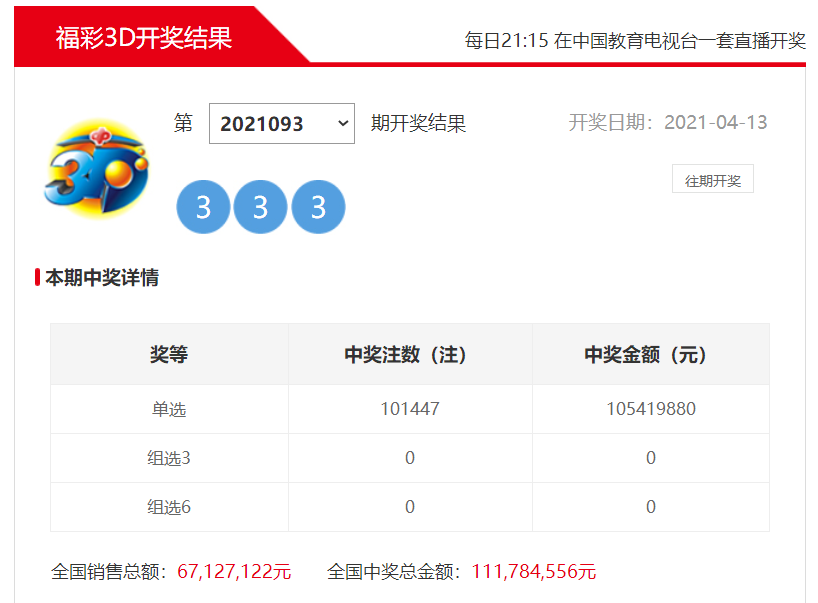Click the national sales total 67,127,122元
818x603 pixels.
[x=234, y=572]
